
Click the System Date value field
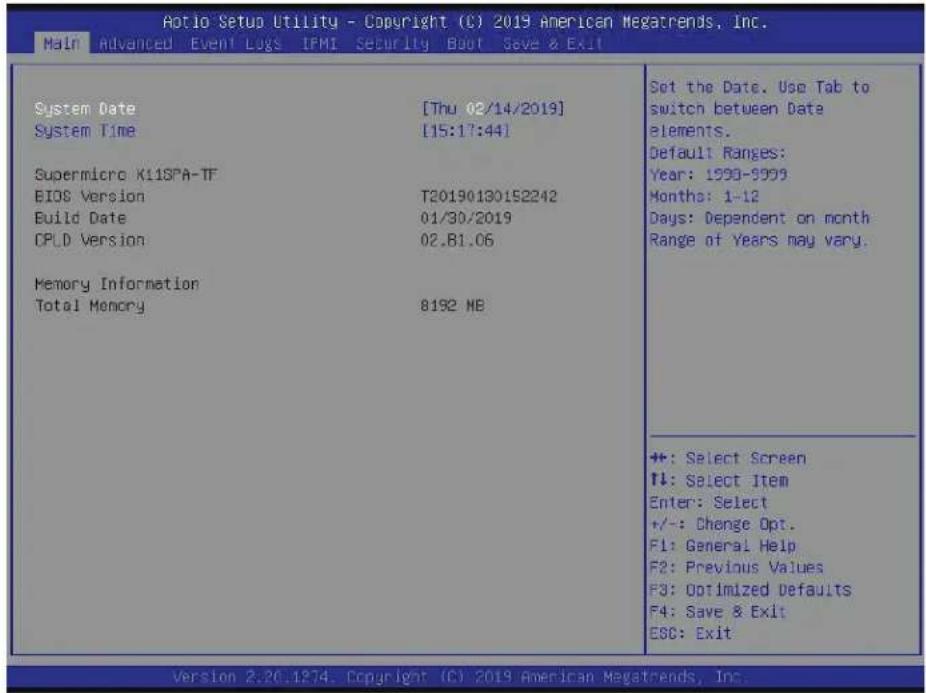point(493,109)
